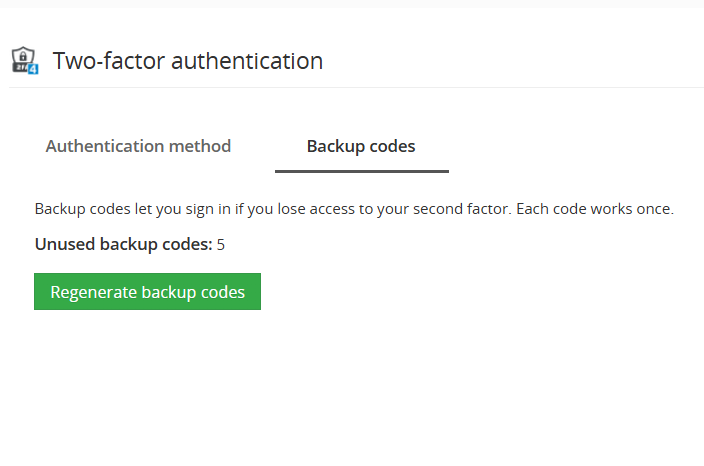Select the Backup codes tab
The image size is (704, 466).
click(361, 146)
